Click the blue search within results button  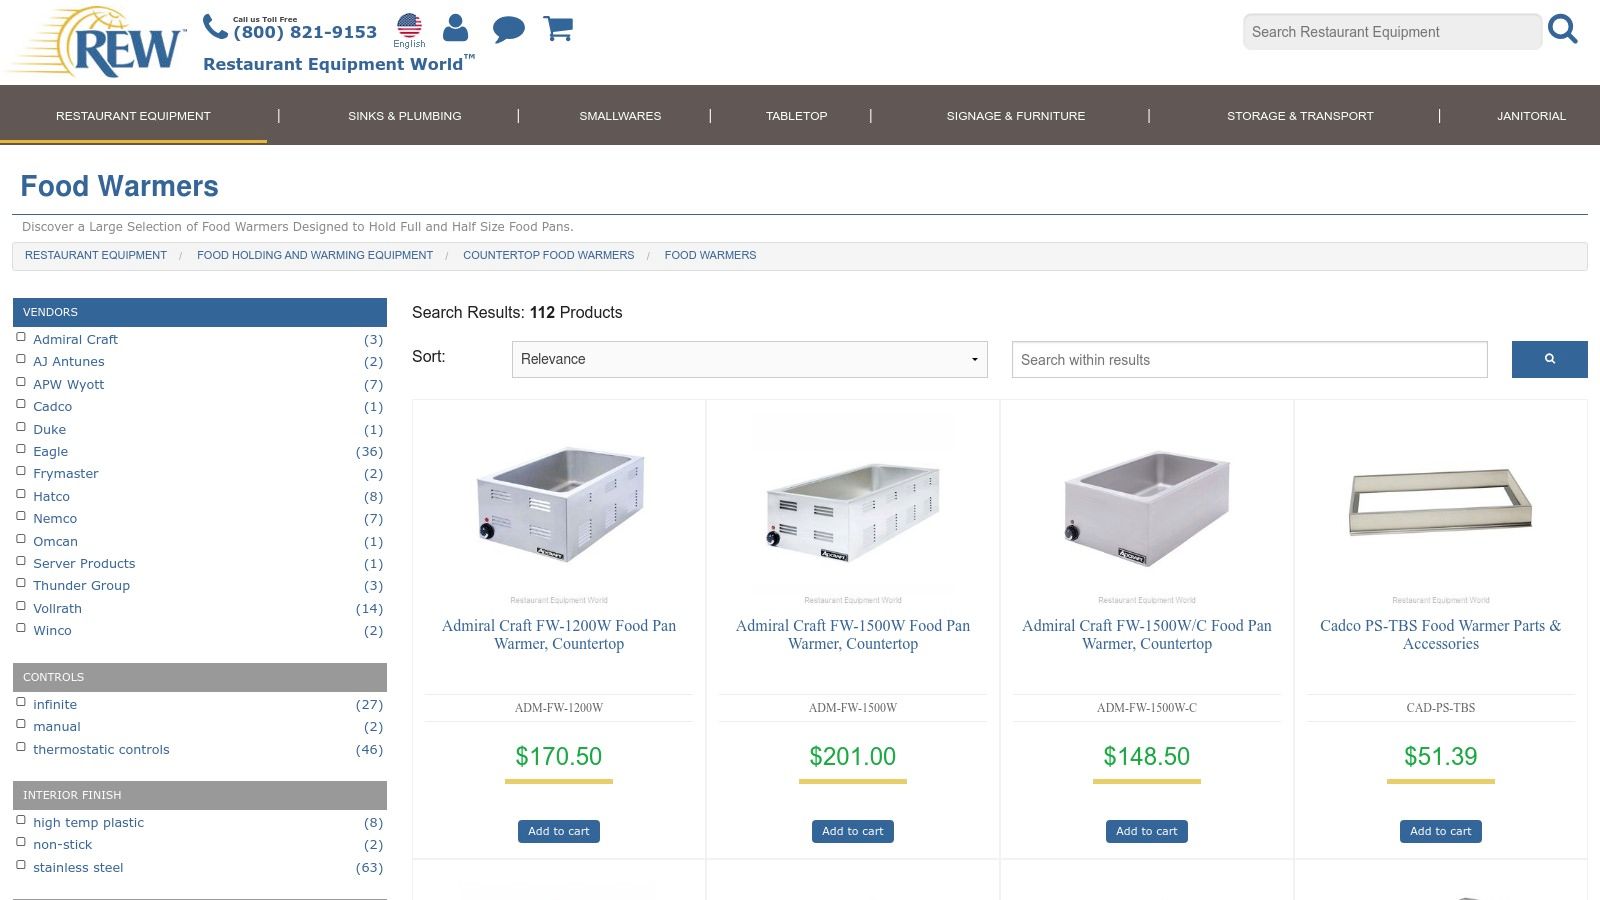click(1549, 359)
